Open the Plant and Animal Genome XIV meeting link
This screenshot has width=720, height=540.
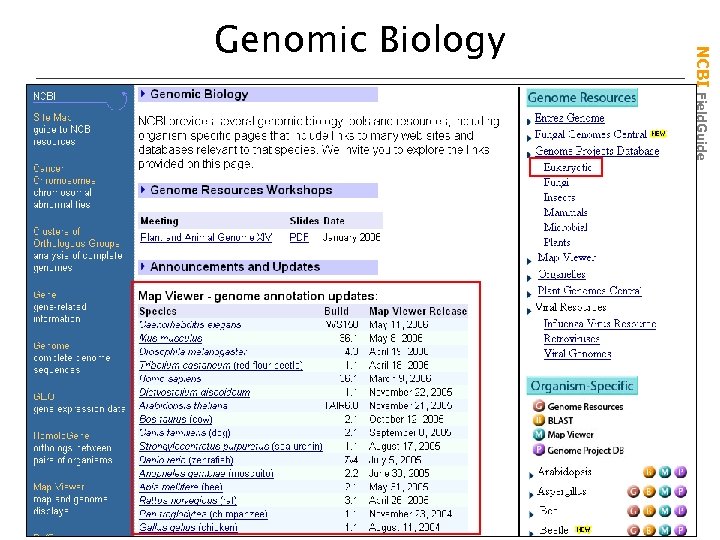[x=206, y=237]
